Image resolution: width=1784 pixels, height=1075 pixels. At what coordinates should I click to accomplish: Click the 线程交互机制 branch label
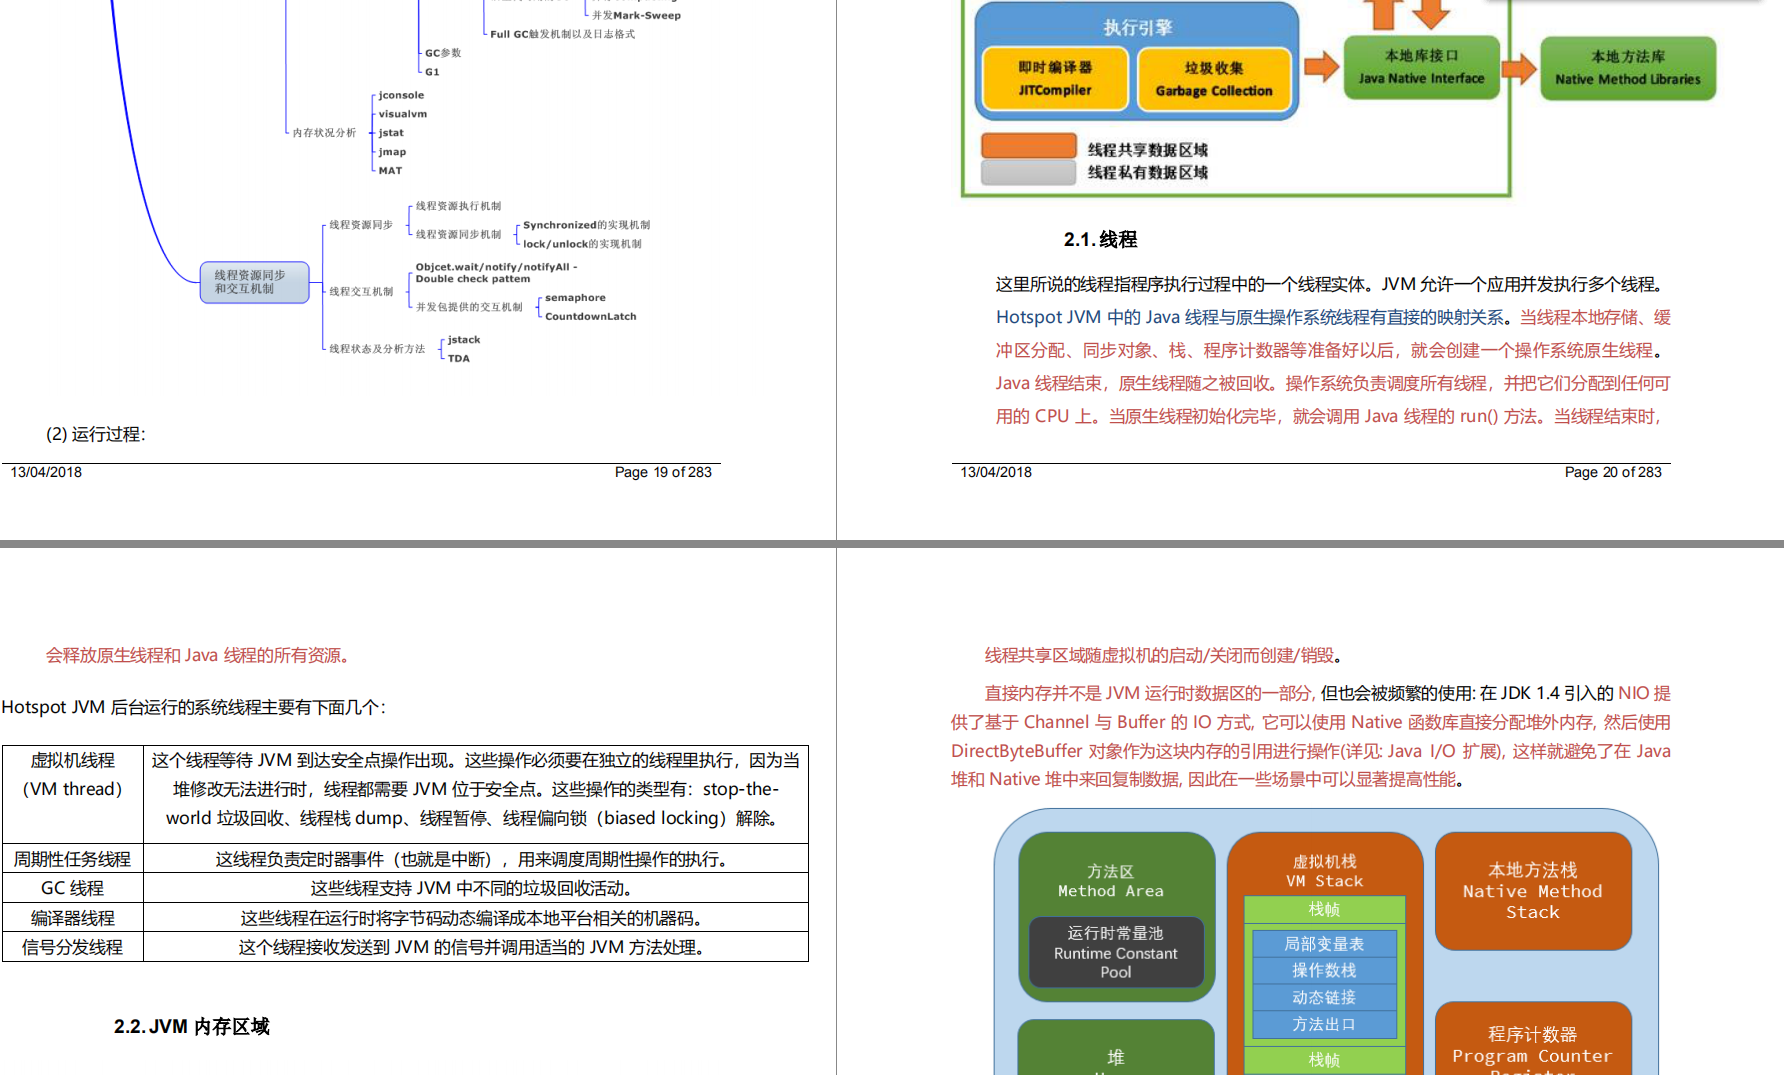pyautogui.click(x=361, y=292)
